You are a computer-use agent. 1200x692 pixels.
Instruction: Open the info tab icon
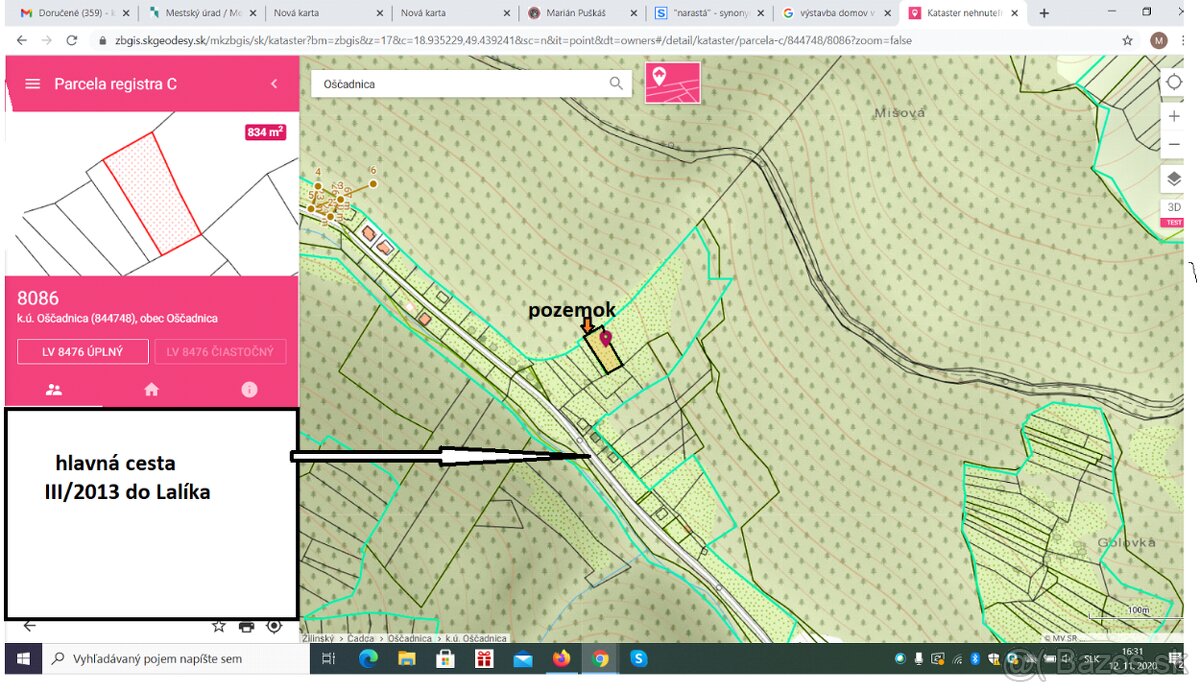click(x=249, y=390)
